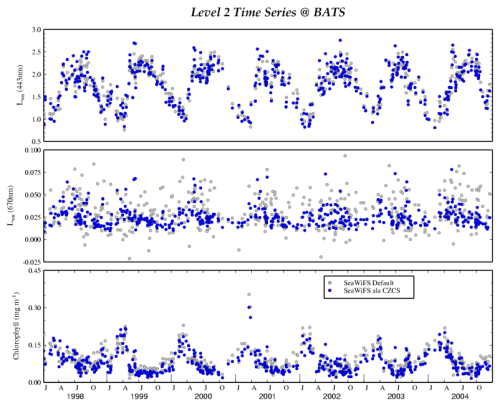
Task: Click the Lwn (443nm) y-axis label
Action: [20, 85]
